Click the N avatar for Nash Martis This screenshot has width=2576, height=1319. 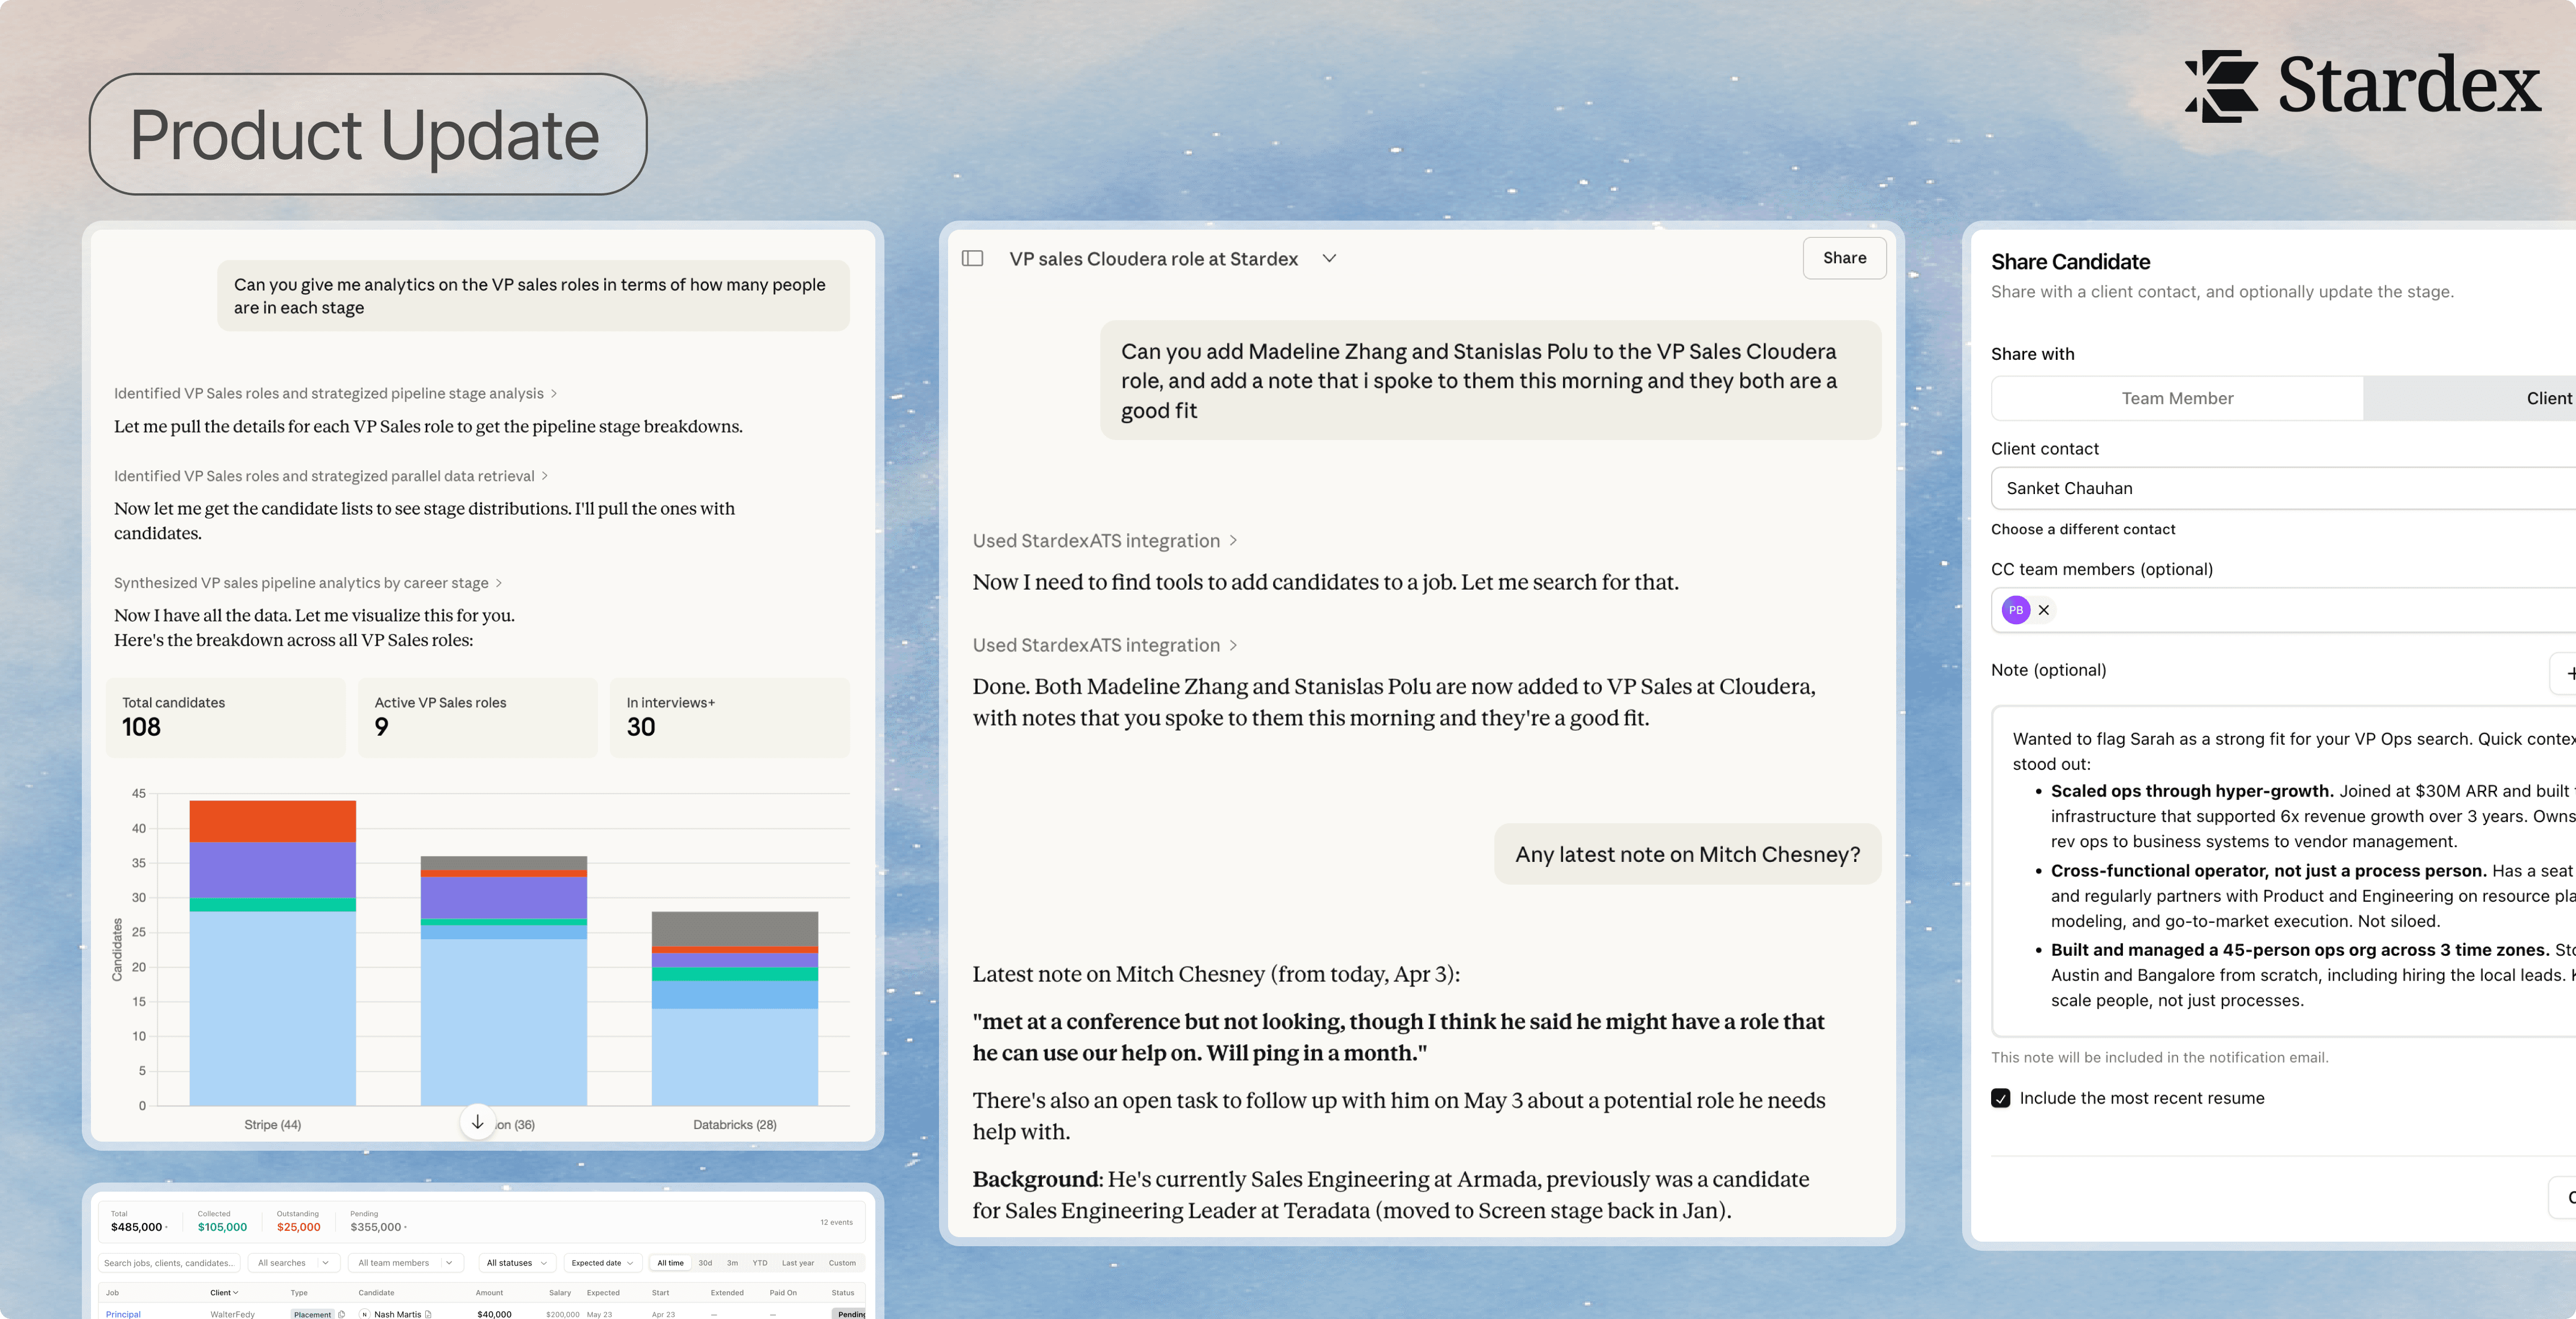click(x=365, y=1314)
